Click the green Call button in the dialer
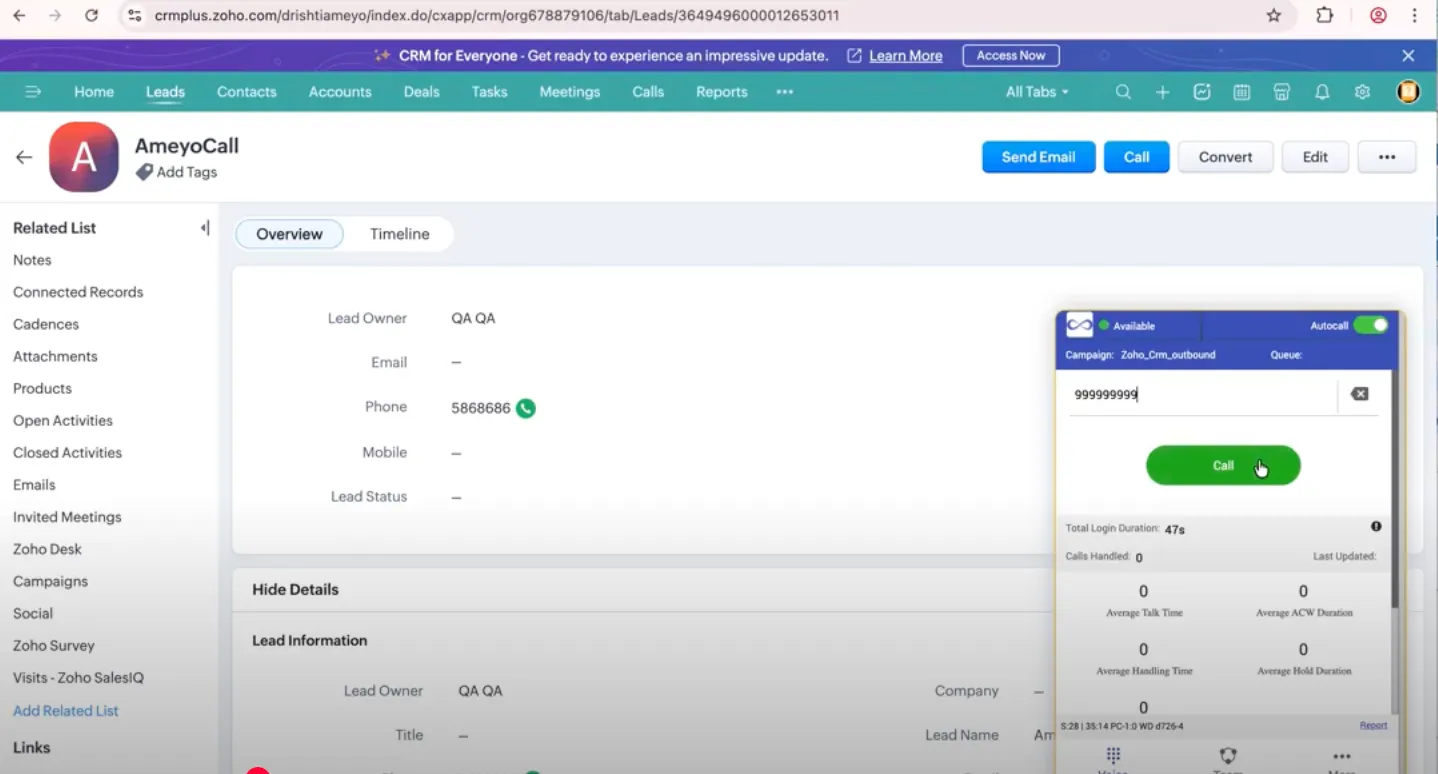The height and width of the screenshot is (774, 1438). 1223,465
